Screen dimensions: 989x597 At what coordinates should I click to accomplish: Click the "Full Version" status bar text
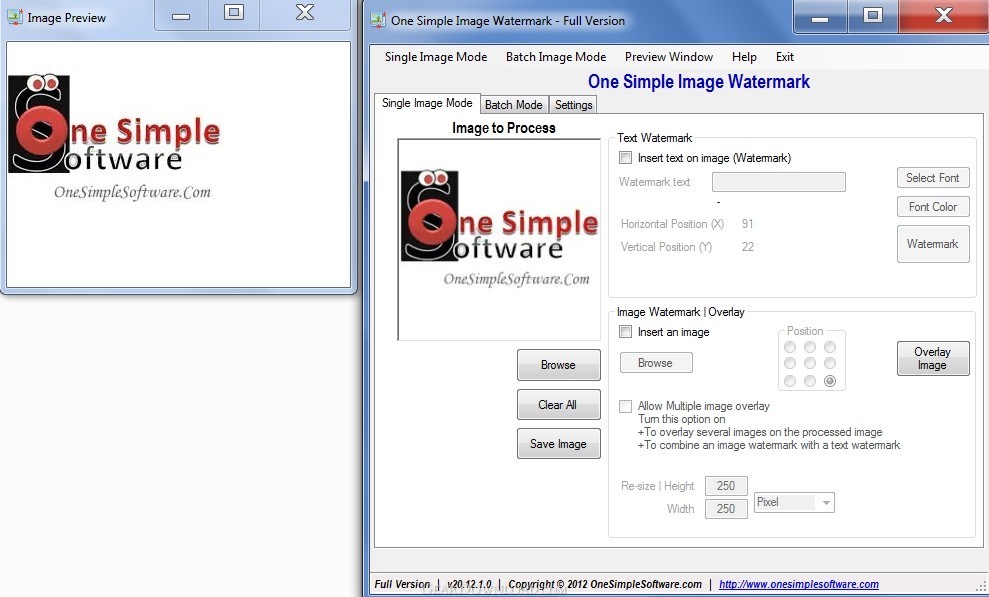[x=402, y=584]
